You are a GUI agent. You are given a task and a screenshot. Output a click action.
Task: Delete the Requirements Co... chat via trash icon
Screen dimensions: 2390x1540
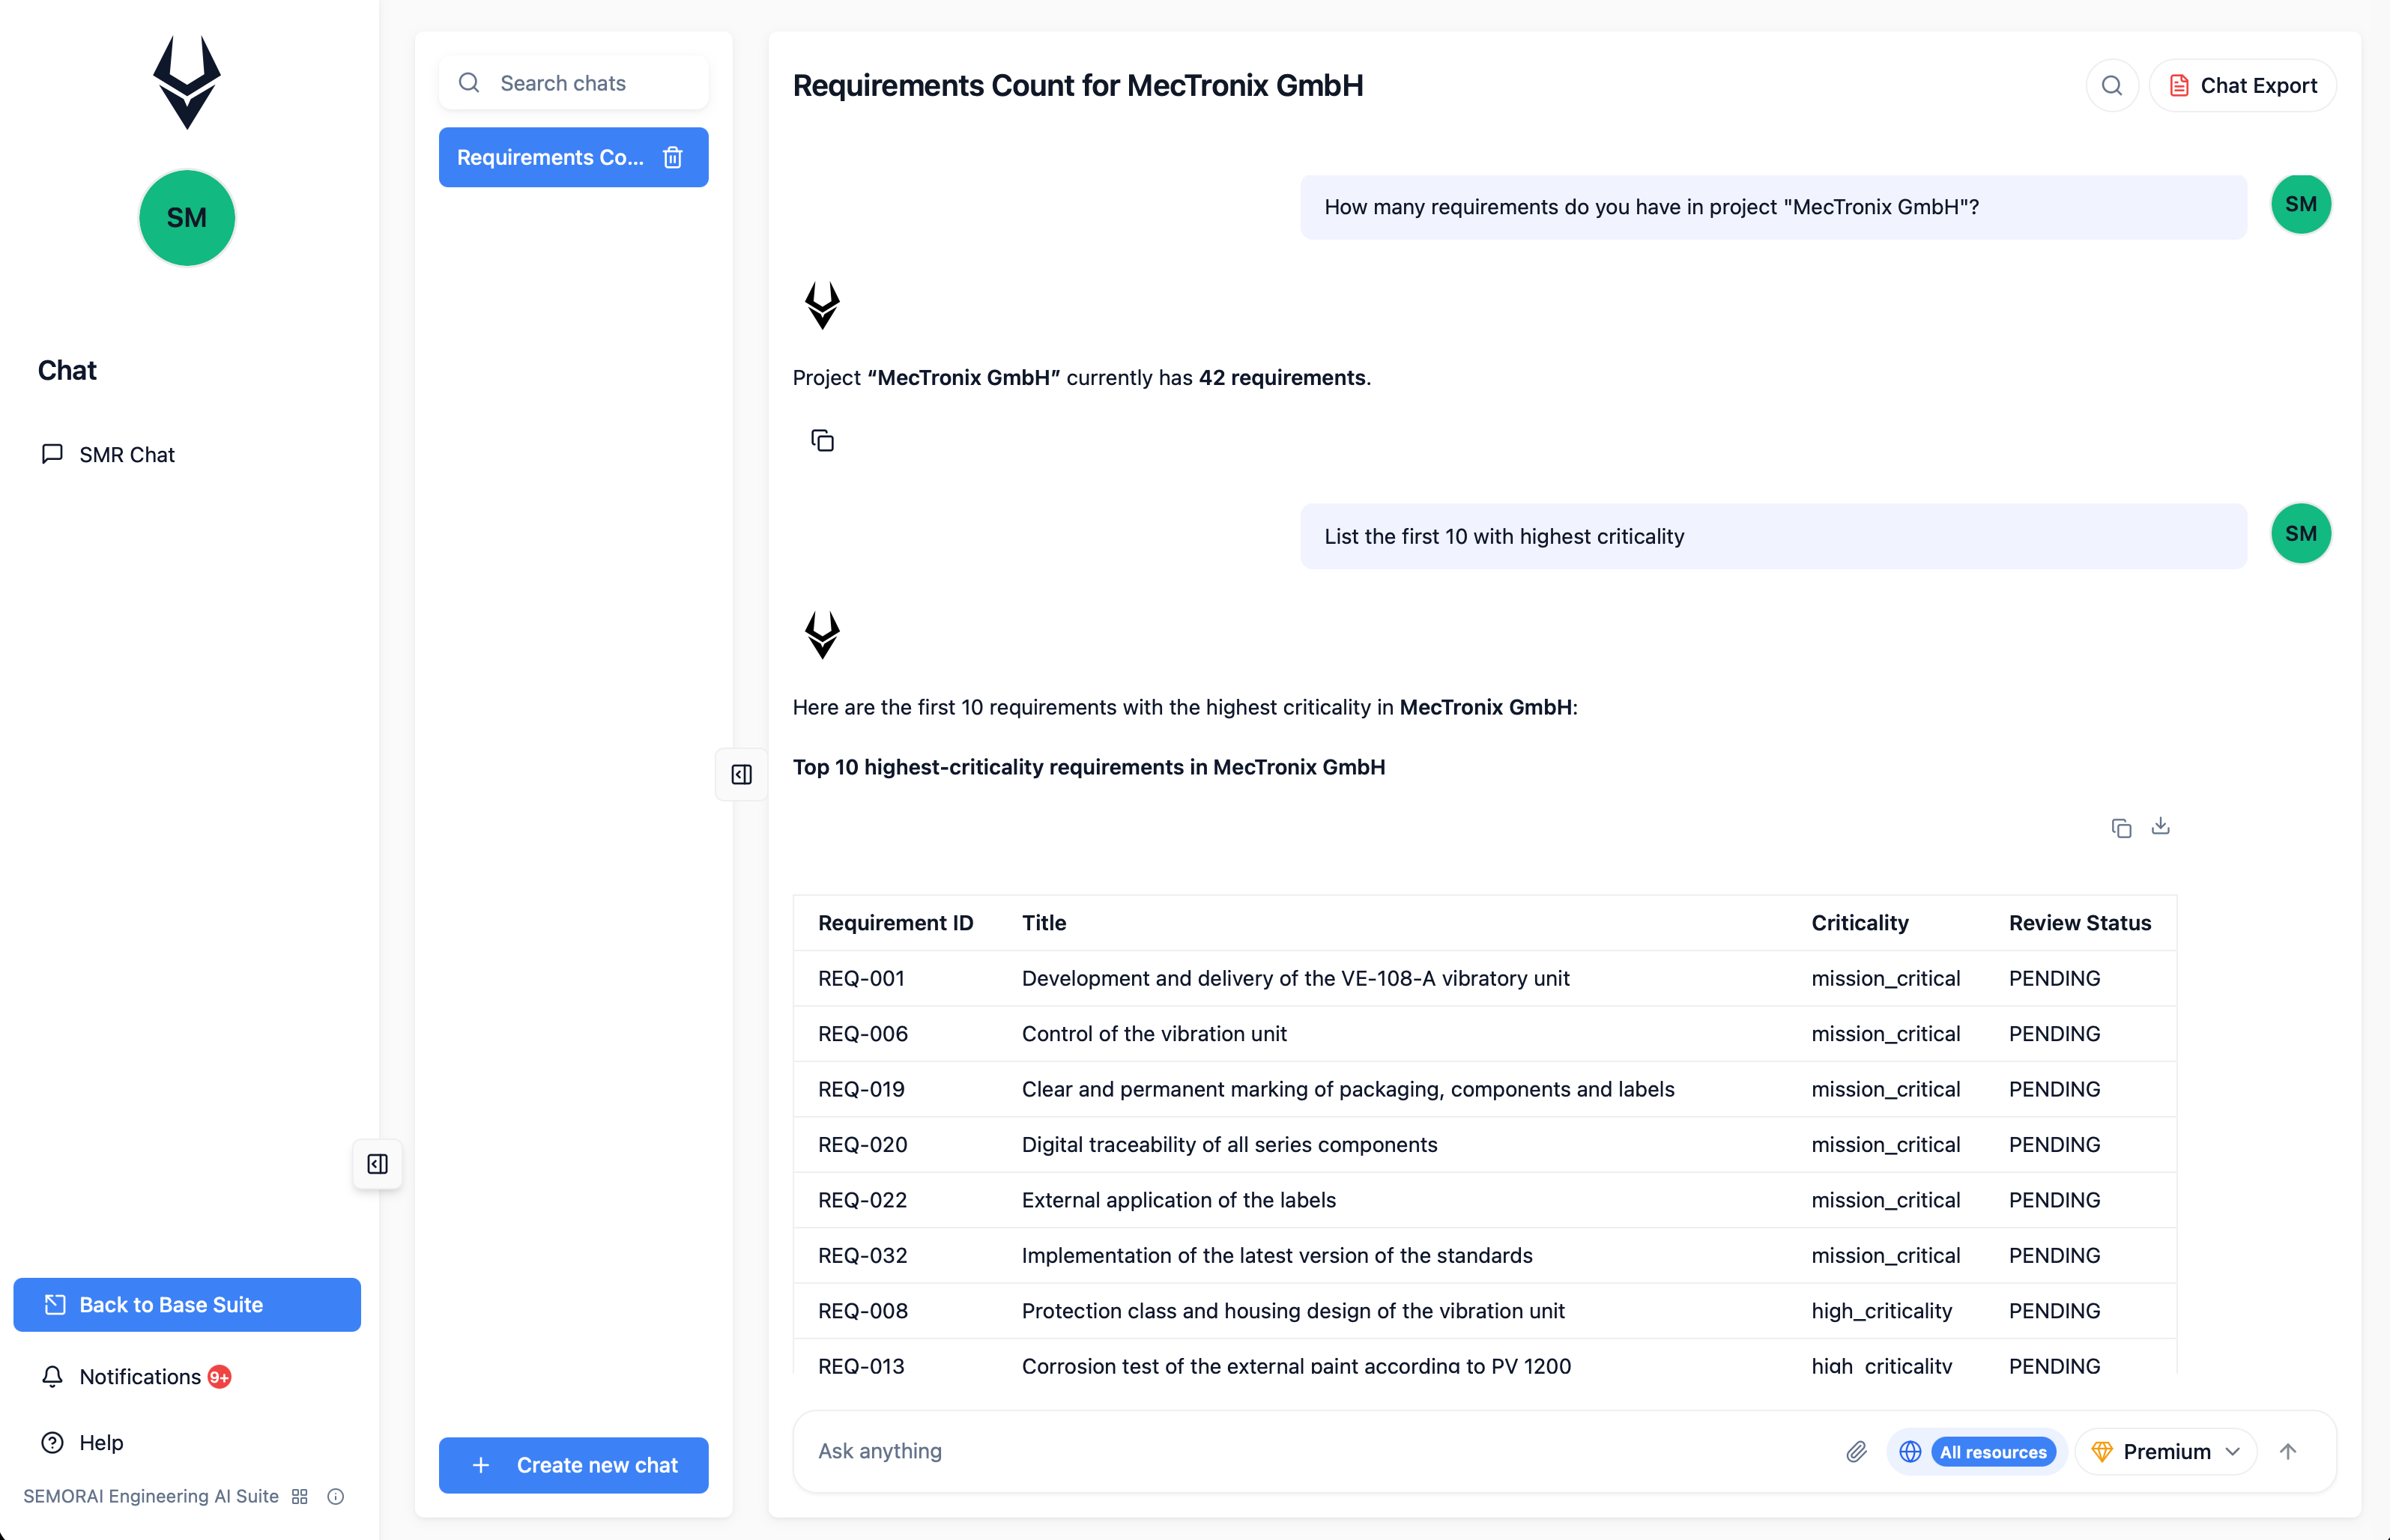pyautogui.click(x=673, y=157)
